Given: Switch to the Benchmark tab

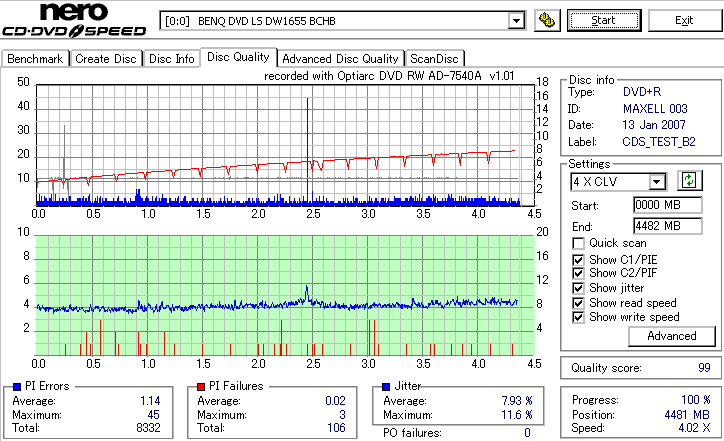Looking at the screenshot, I should pyautogui.click(x=35, y=59).
